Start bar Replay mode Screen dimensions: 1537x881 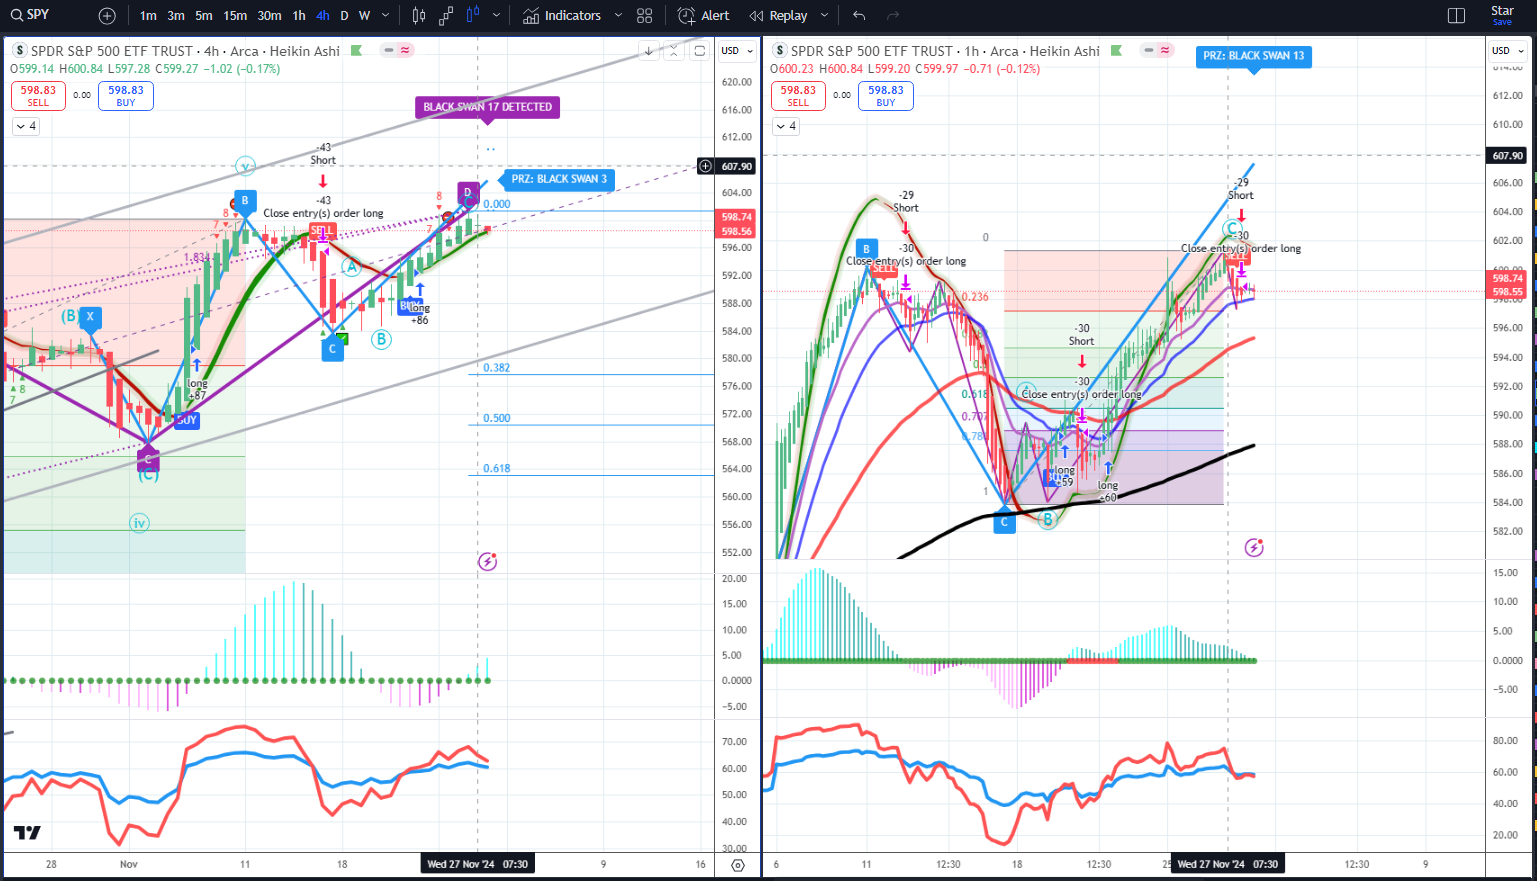coord(779,16)
